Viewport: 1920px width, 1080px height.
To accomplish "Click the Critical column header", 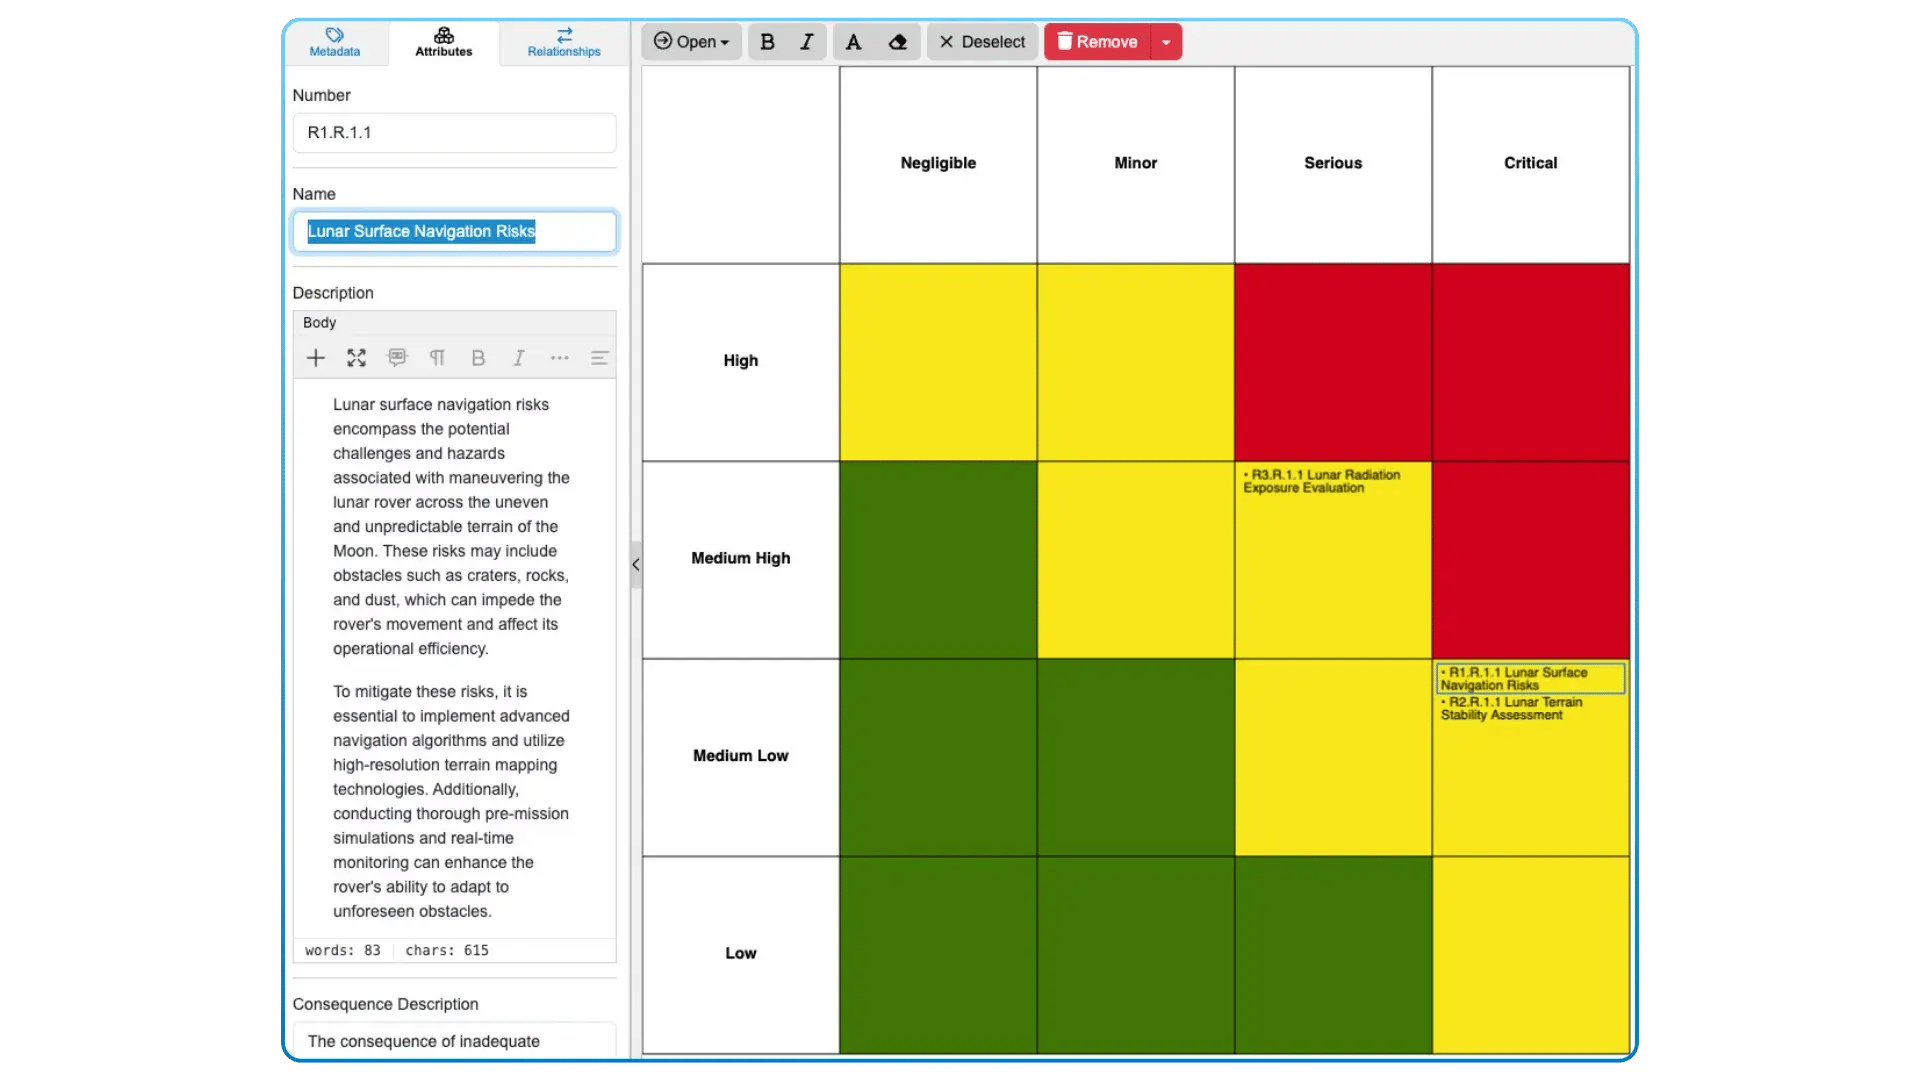I will click(x=1530, y=163).
